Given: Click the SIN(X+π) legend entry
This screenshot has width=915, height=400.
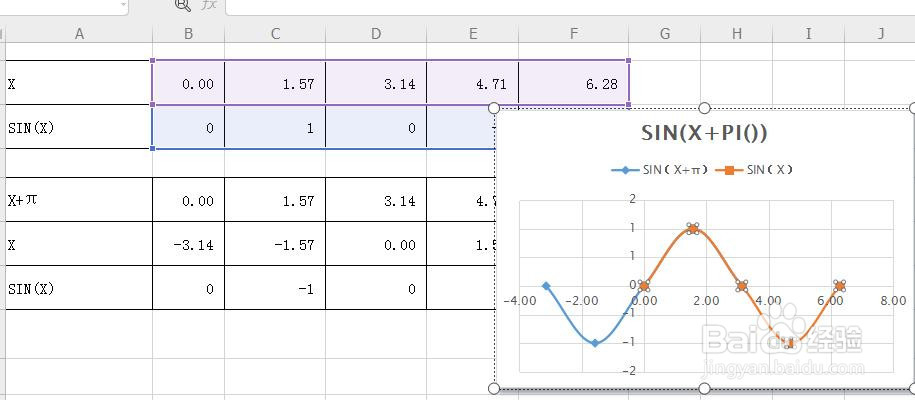Looking at the screenshot, I should pyautogui.click(x=660, y=170).
